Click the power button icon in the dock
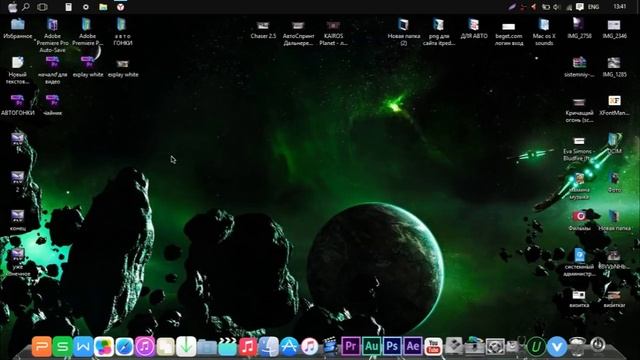The height and width of the screenshot is (360, 640). [598, 344]
